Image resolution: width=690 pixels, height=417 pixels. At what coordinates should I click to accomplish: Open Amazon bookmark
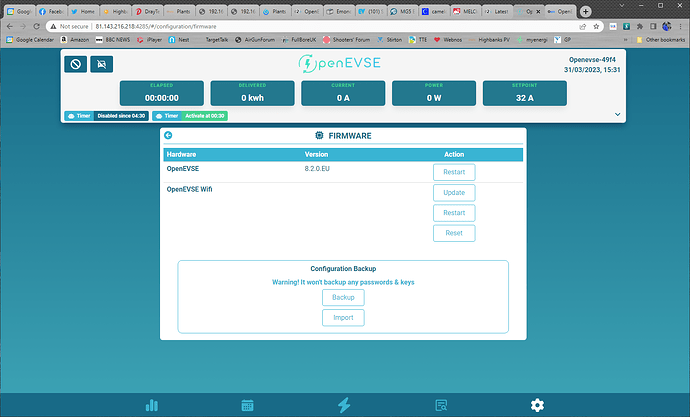click(75, 40)
